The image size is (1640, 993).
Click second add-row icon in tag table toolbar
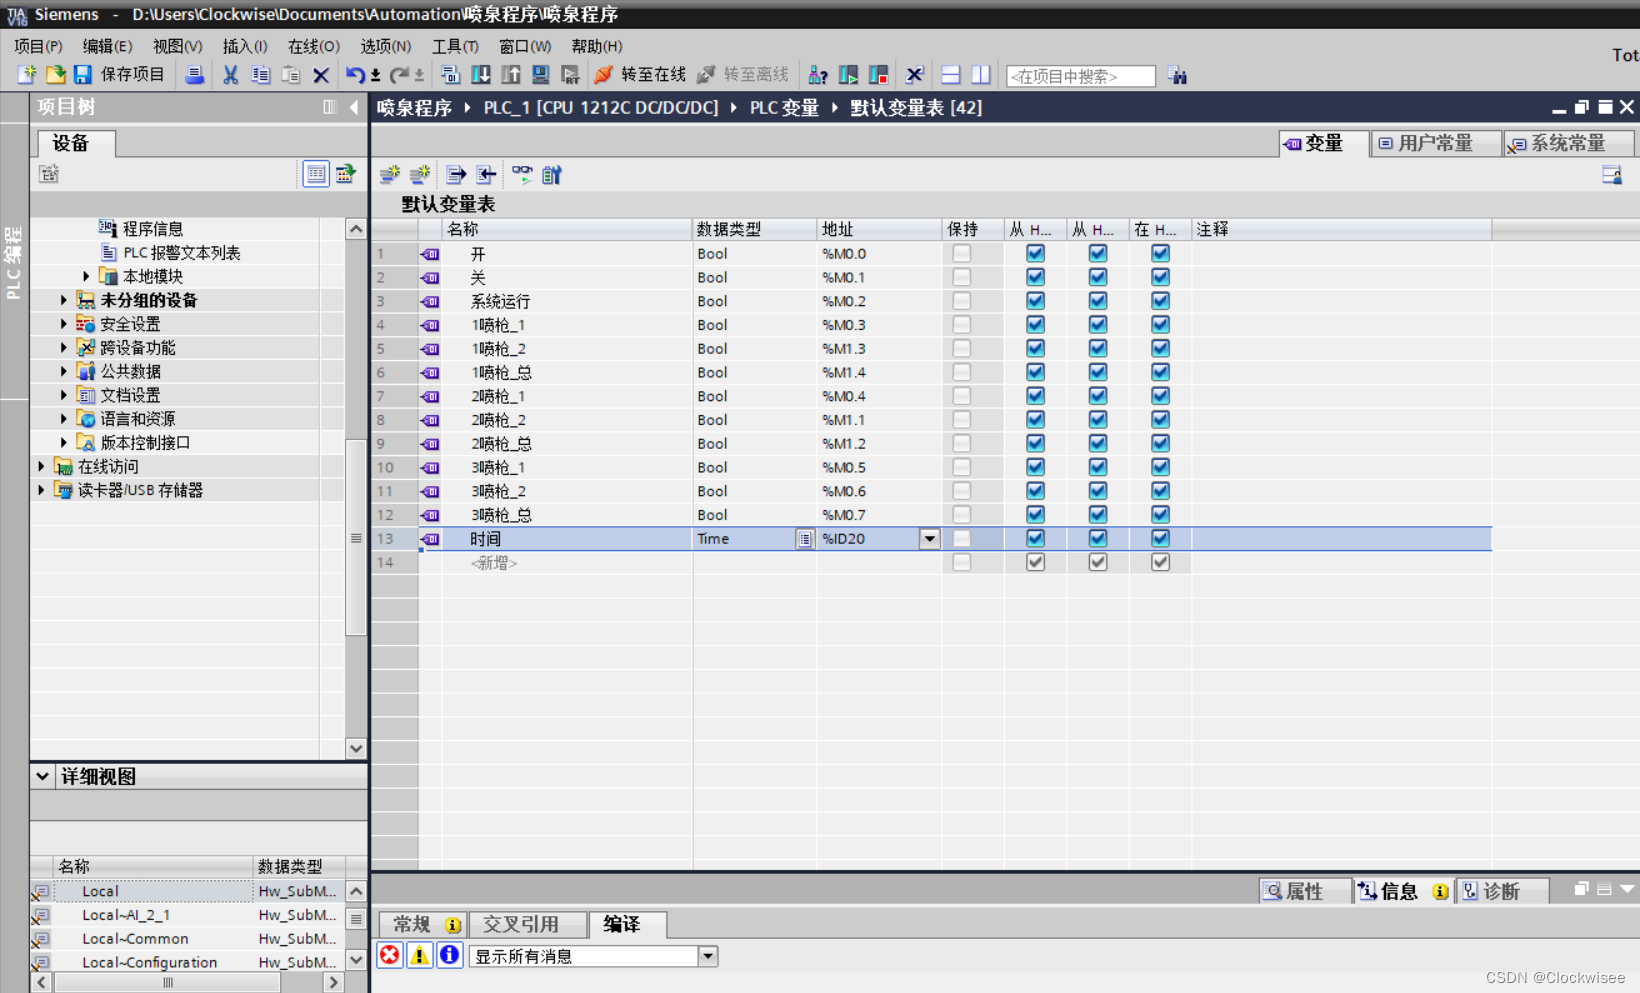point(420,175)
